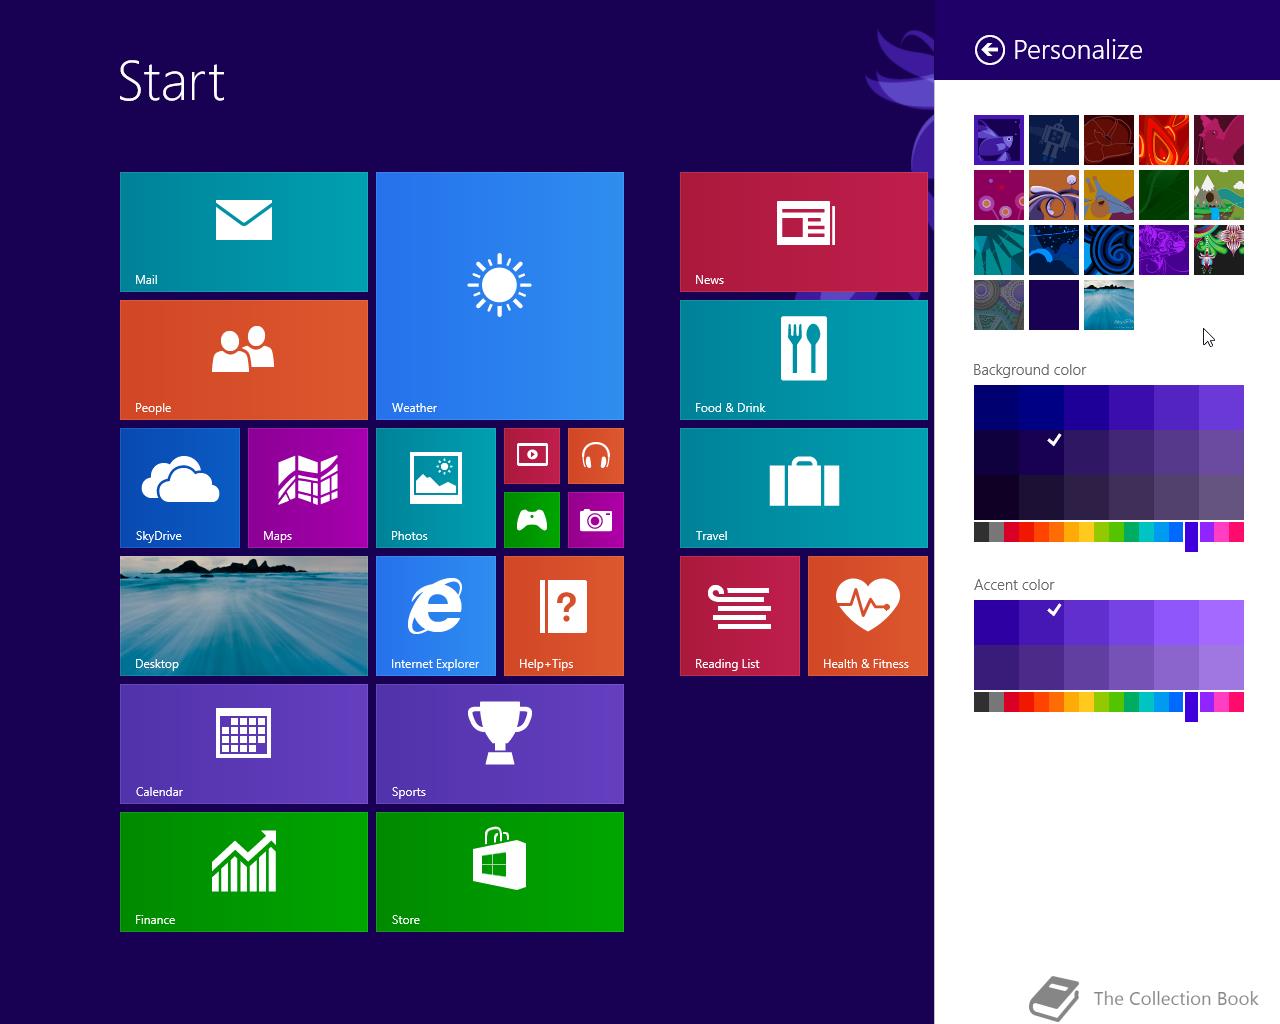Pick the grayish-purple bottom-right Background color swatch
The height and width of the screenshot is (1024, 1280).
[1221, 497]
